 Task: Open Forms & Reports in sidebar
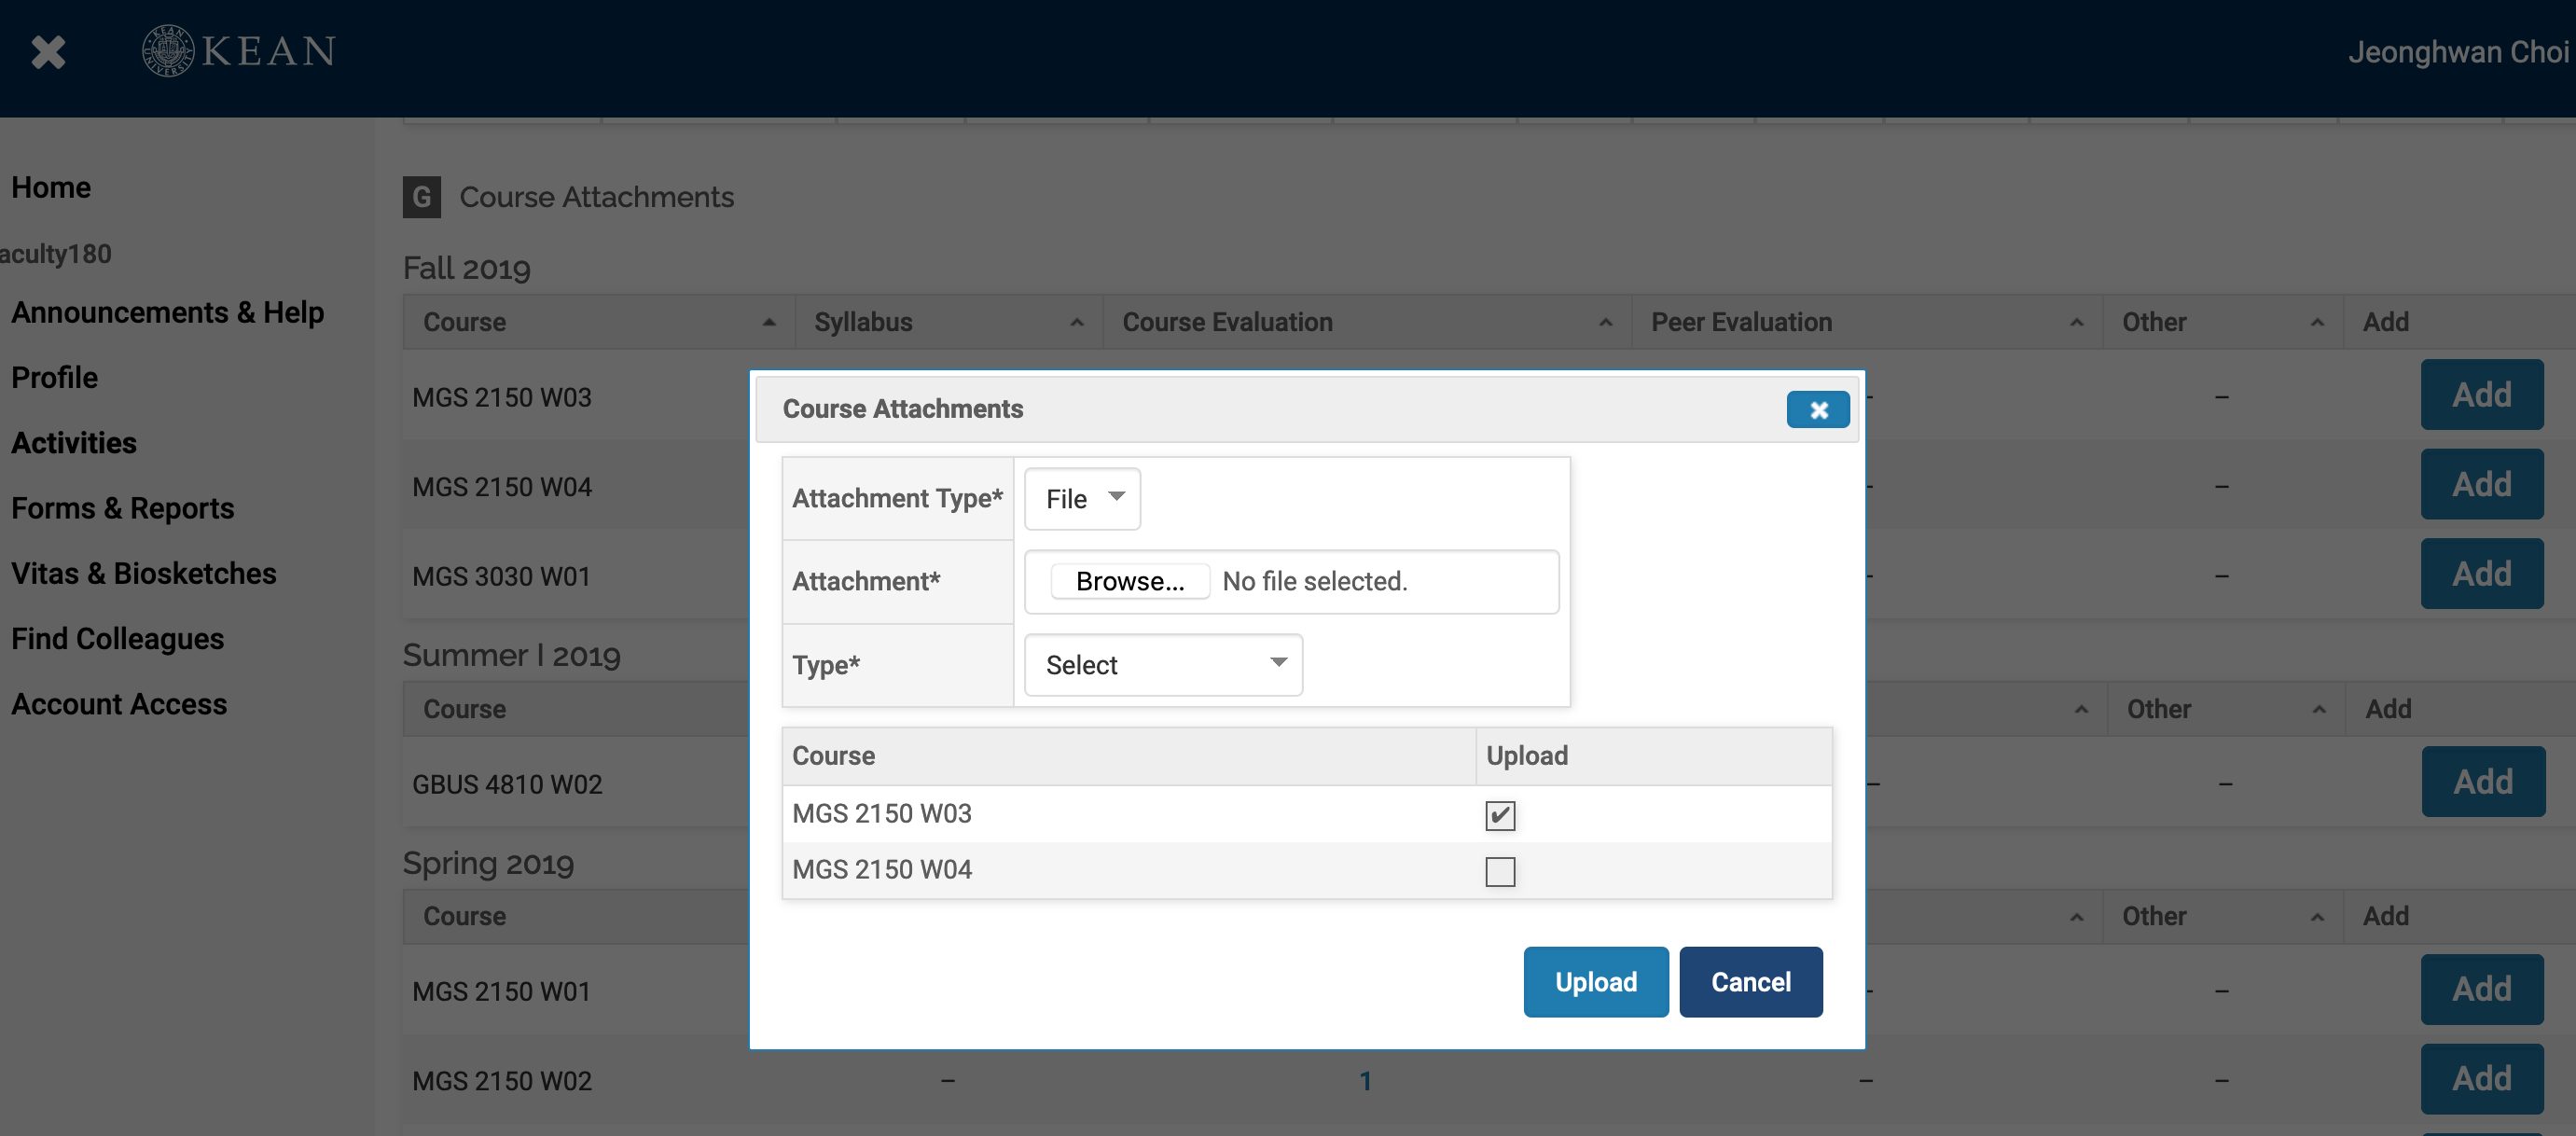(x=122, y=508)
